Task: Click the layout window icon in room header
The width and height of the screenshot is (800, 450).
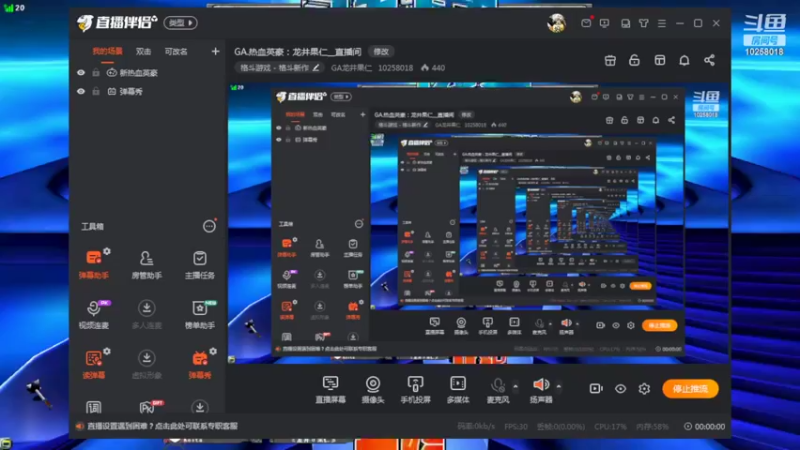Action: pos(660,60)
